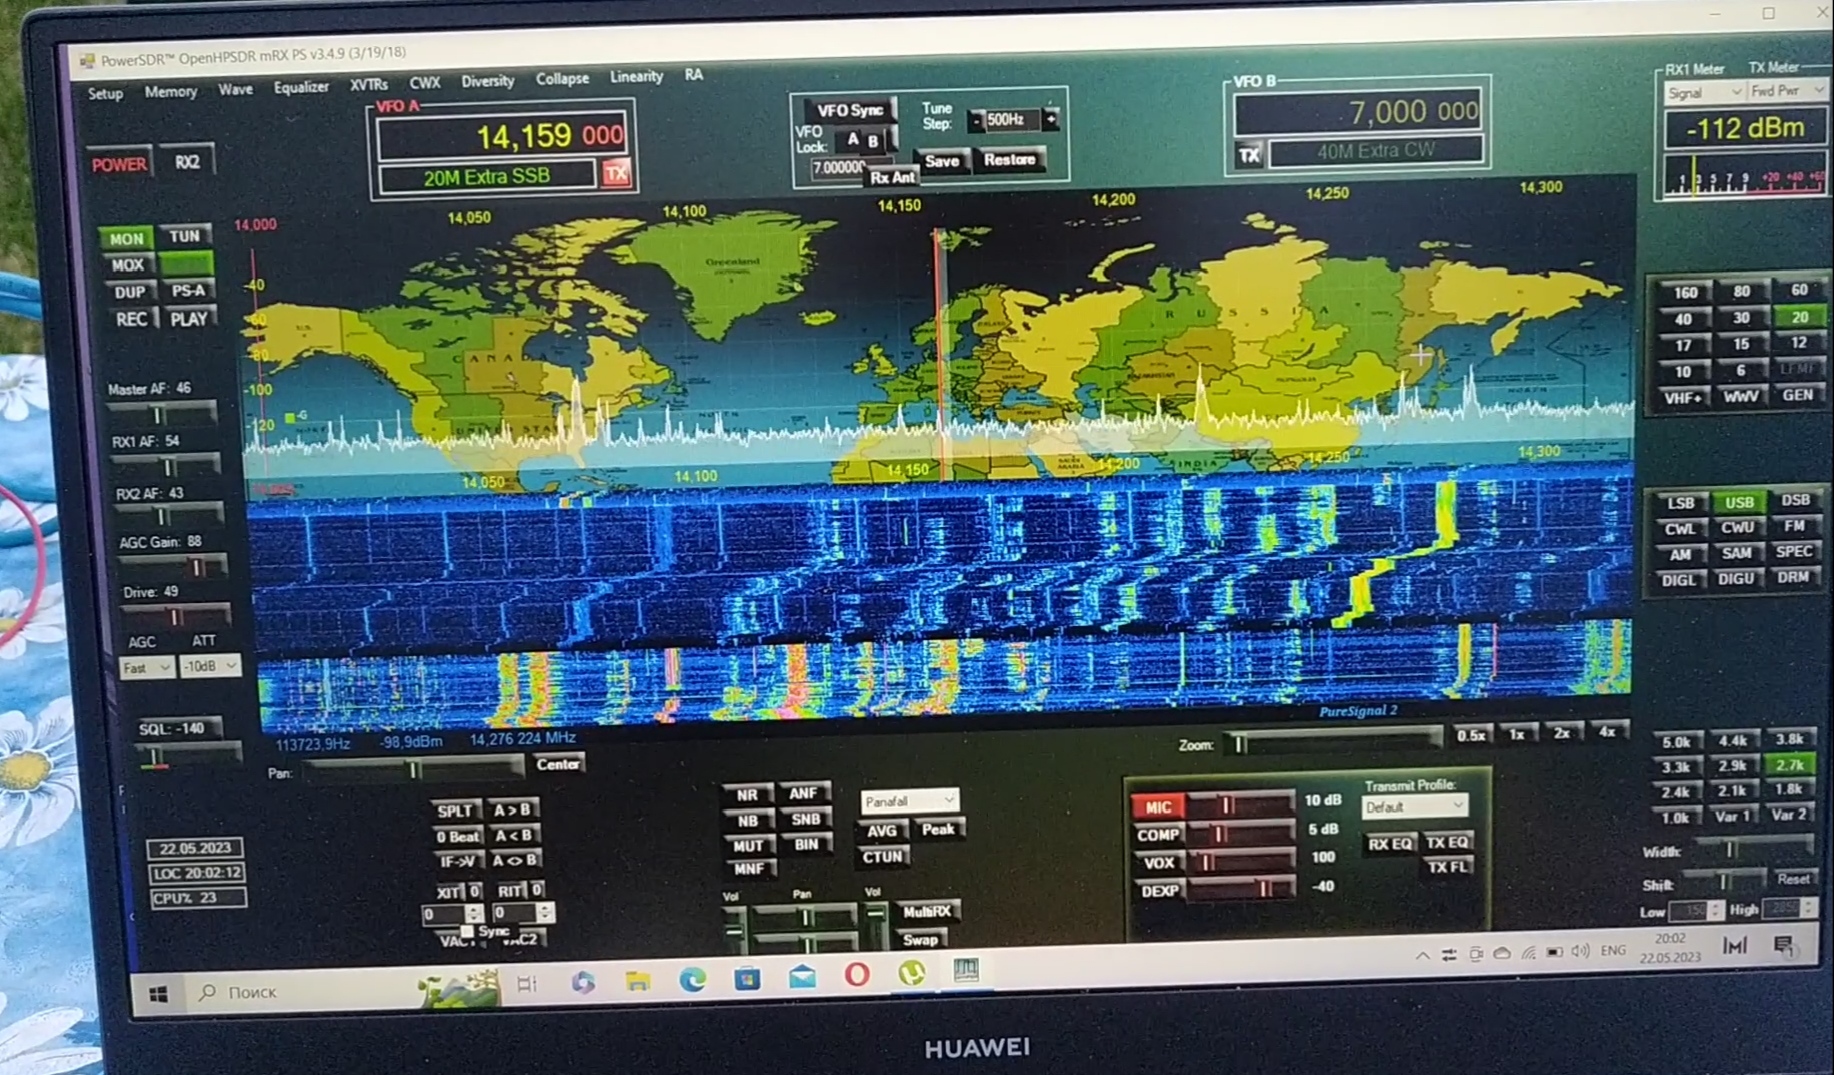This screenshot has height=1075, width=1834.
Task: Select the GEN band button
Action: tap(1798, 395)
